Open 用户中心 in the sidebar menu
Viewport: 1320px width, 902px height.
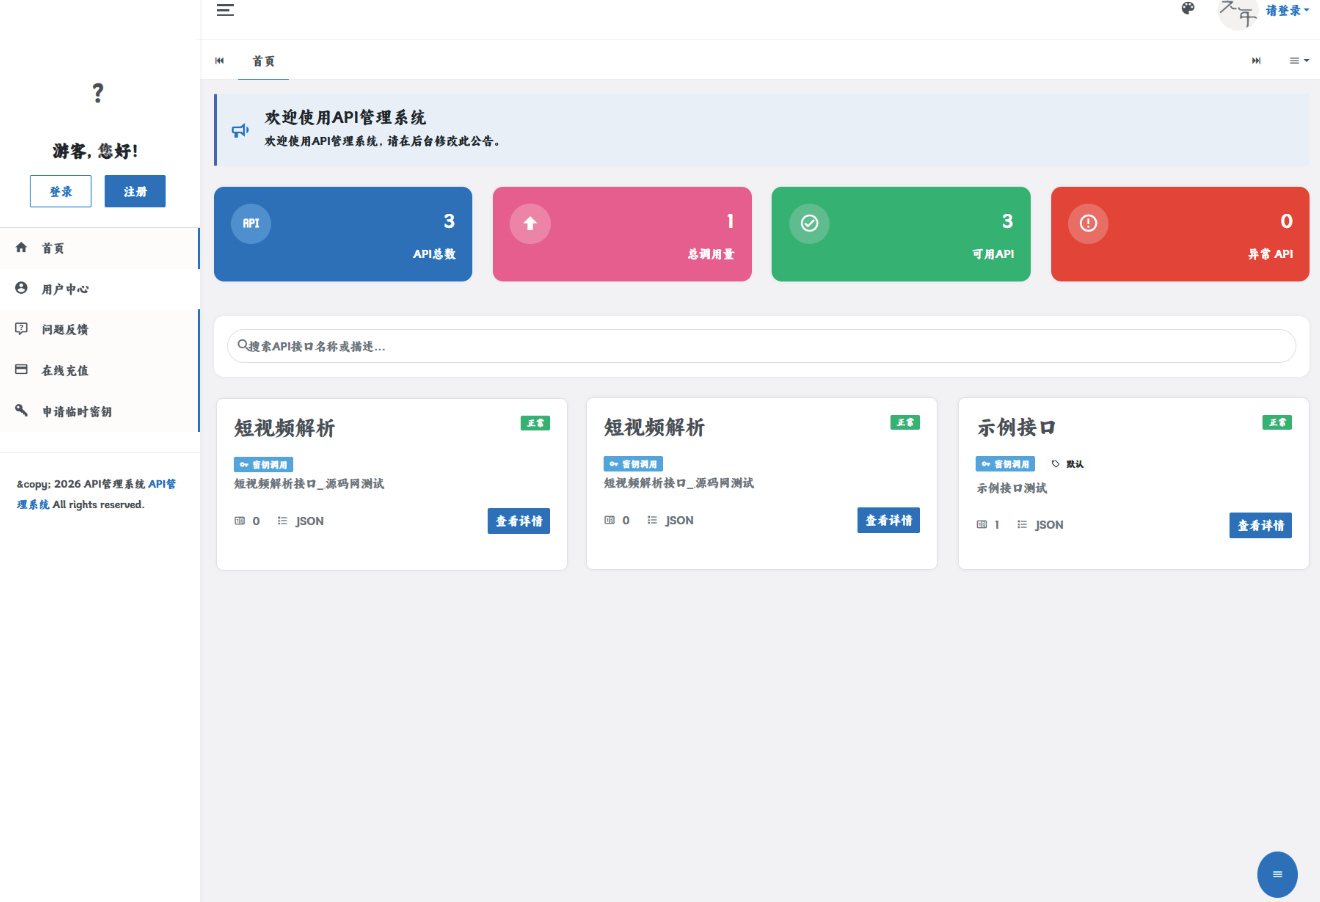point(100,289)
